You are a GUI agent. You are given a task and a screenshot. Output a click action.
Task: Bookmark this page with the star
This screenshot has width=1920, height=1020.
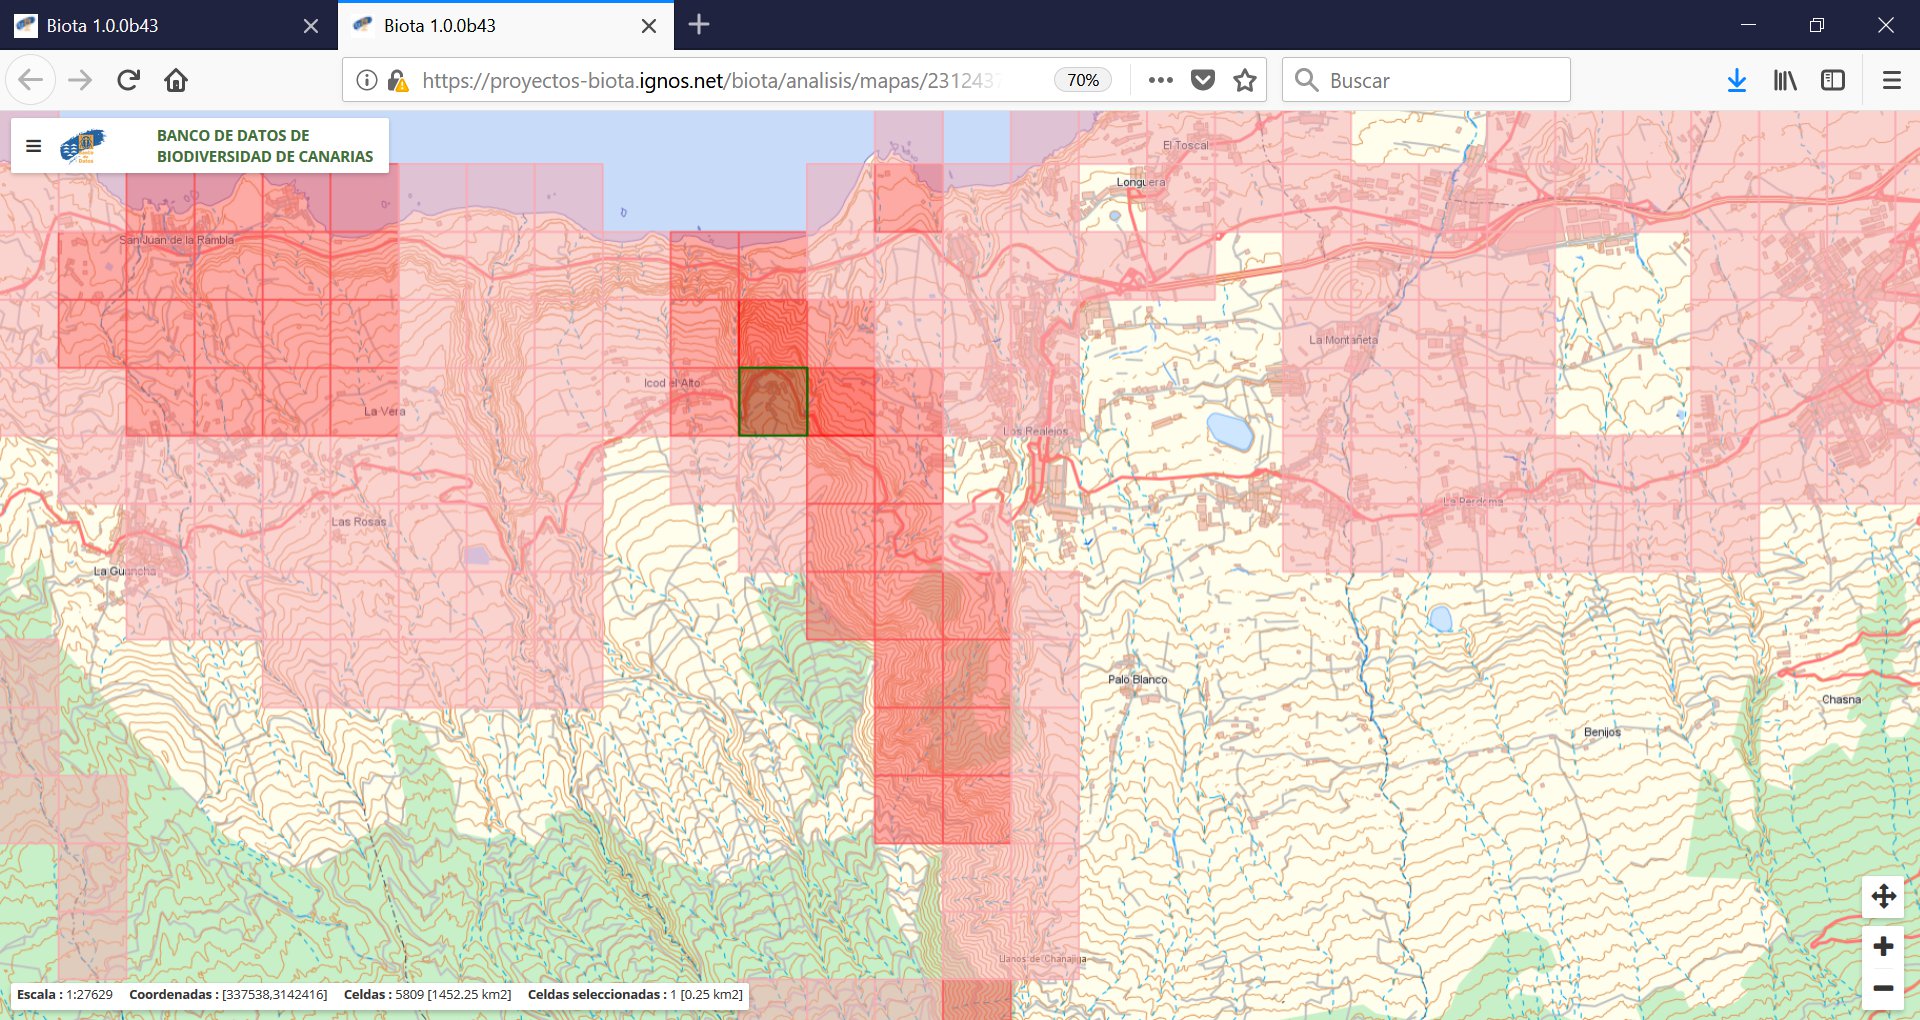[x=1245, y=80]
